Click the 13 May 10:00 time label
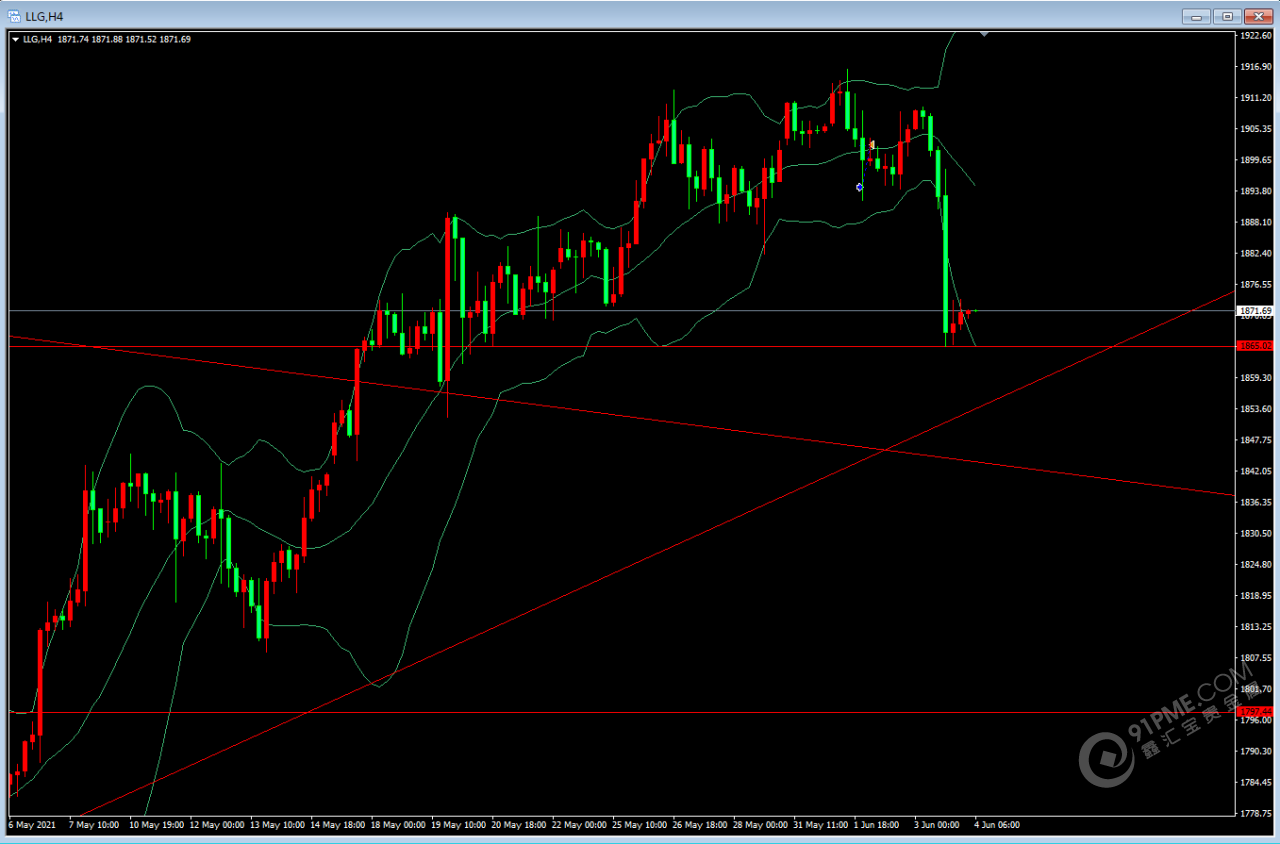 click(278, 825)
